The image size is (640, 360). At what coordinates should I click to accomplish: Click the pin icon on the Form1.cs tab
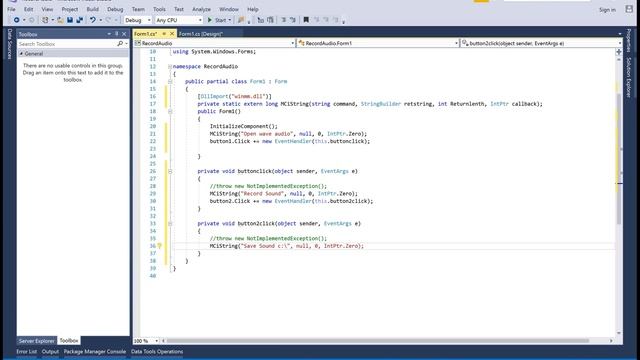click(164, 34)
